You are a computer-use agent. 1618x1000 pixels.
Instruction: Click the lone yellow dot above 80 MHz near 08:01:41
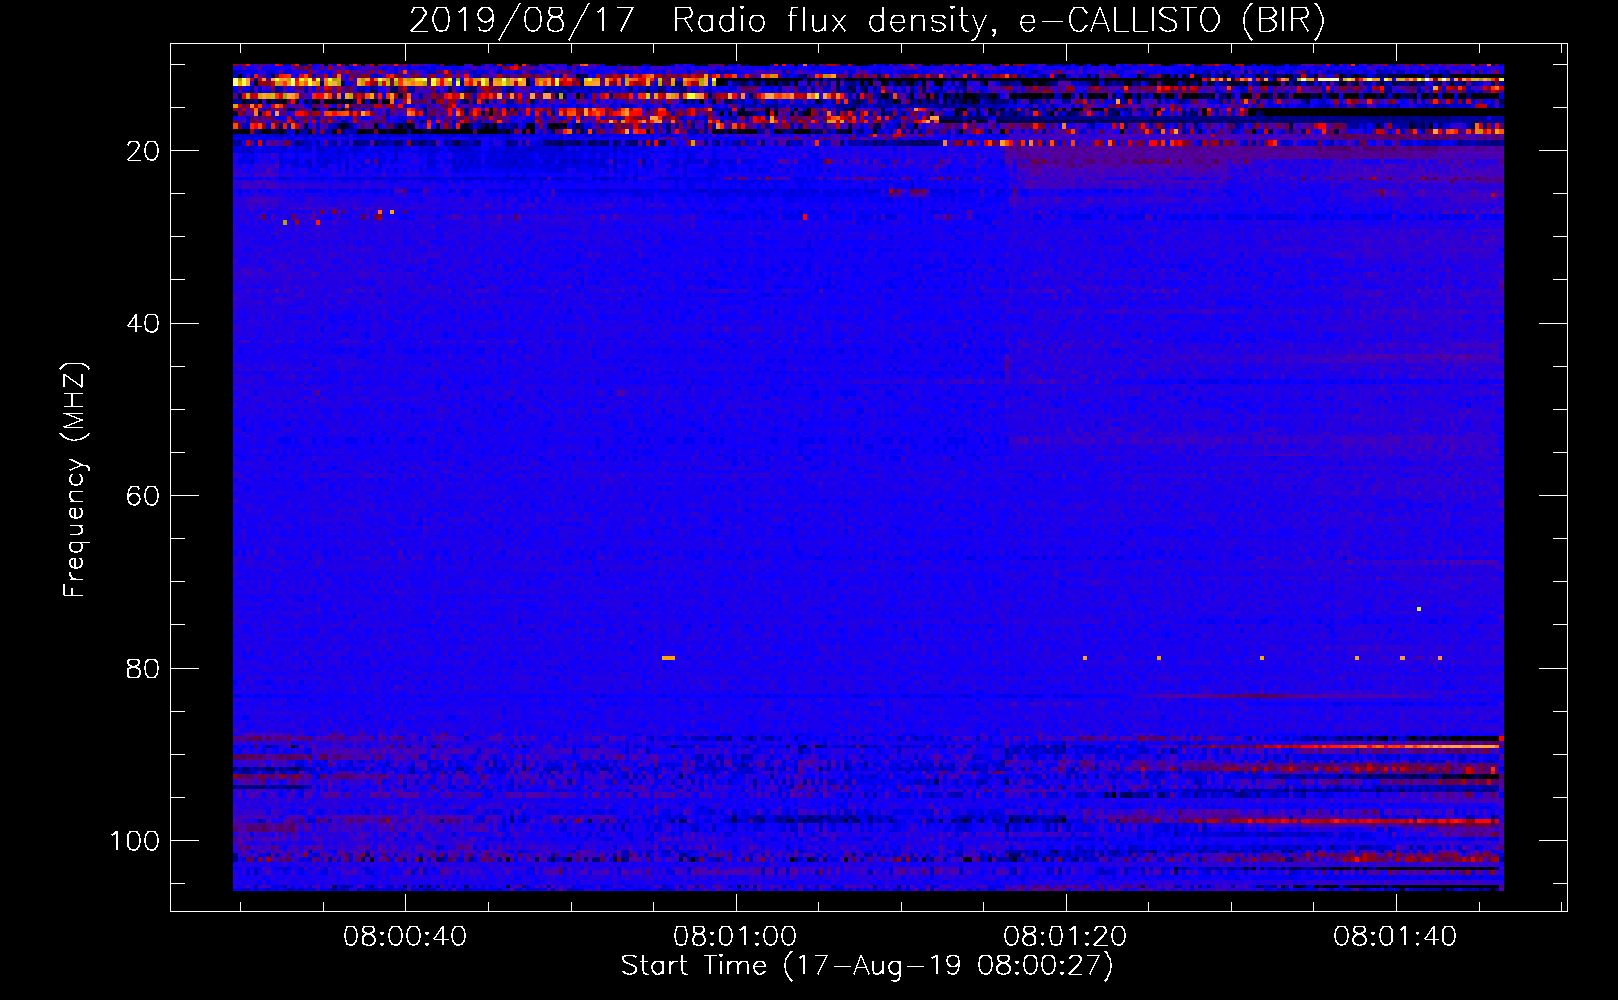click(x=1419, y=609)
